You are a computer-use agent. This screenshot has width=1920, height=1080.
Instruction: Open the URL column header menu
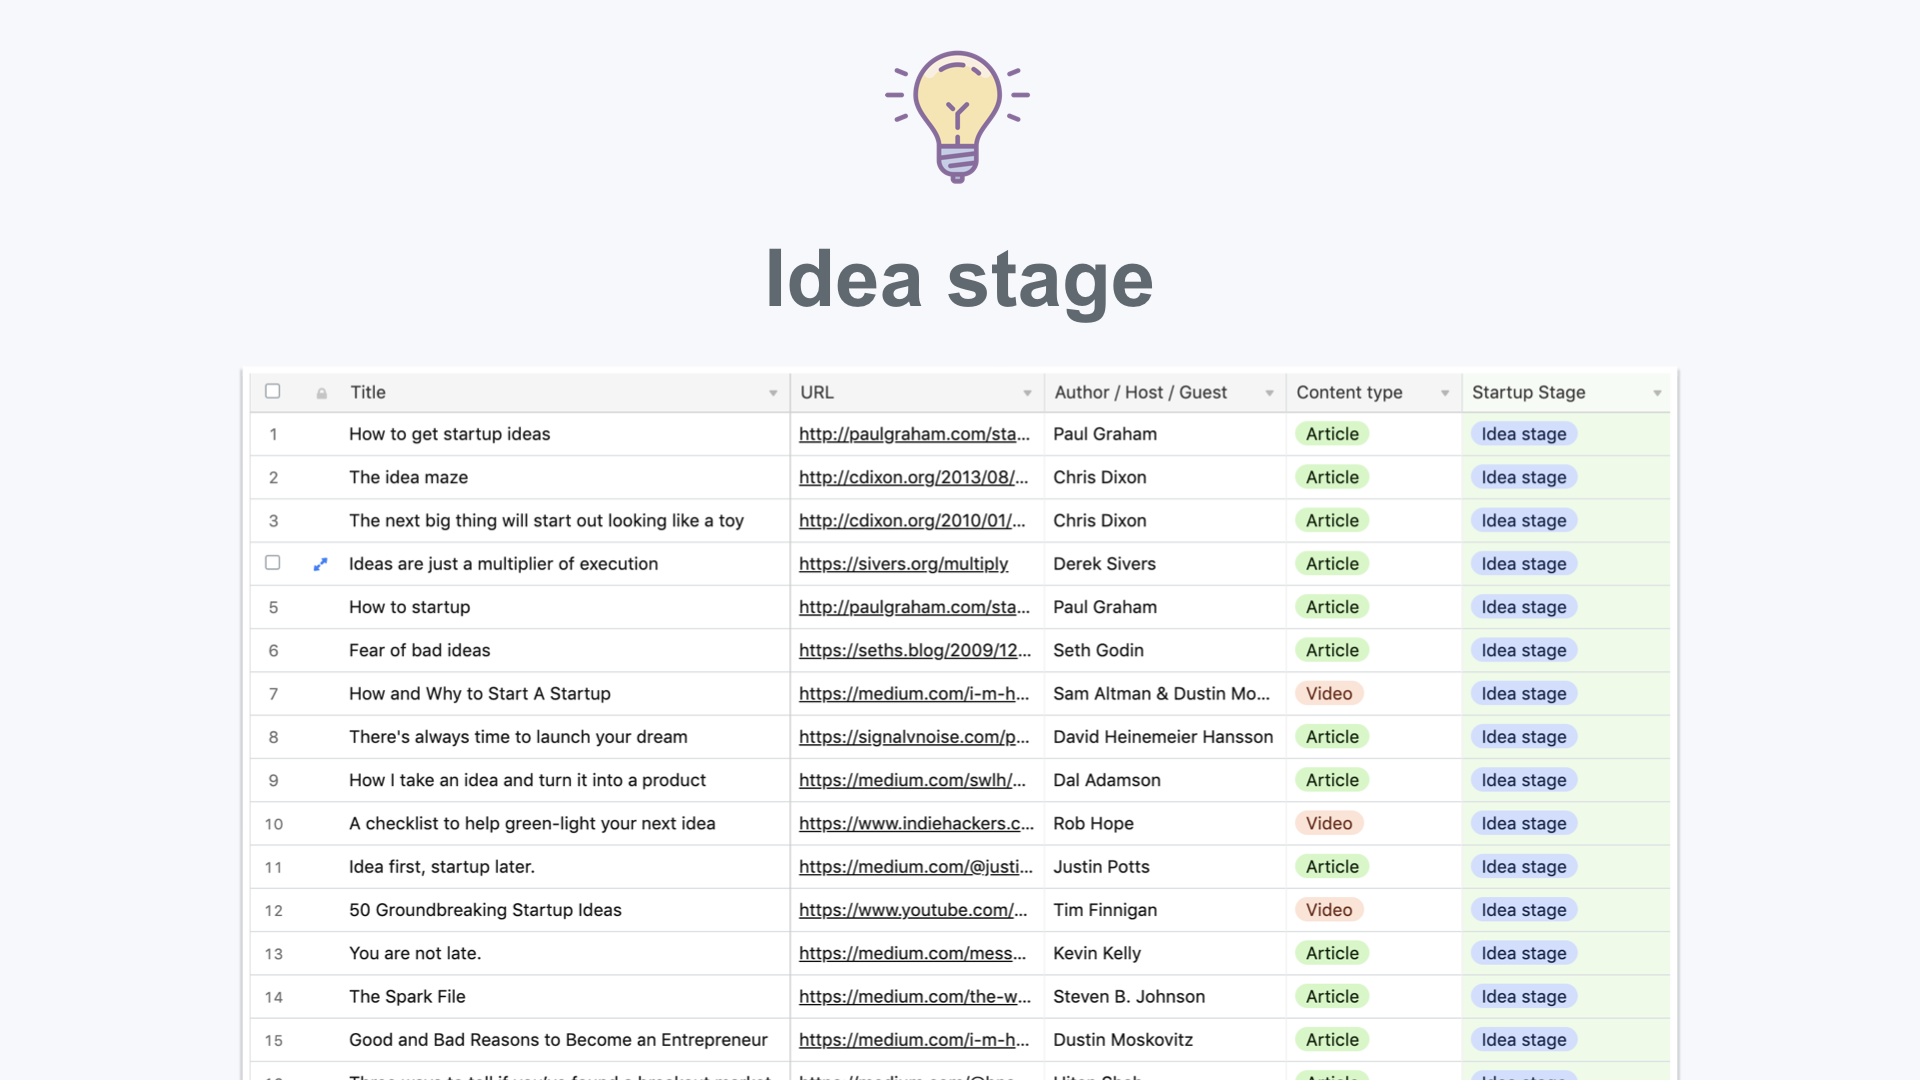point(1027,392)
